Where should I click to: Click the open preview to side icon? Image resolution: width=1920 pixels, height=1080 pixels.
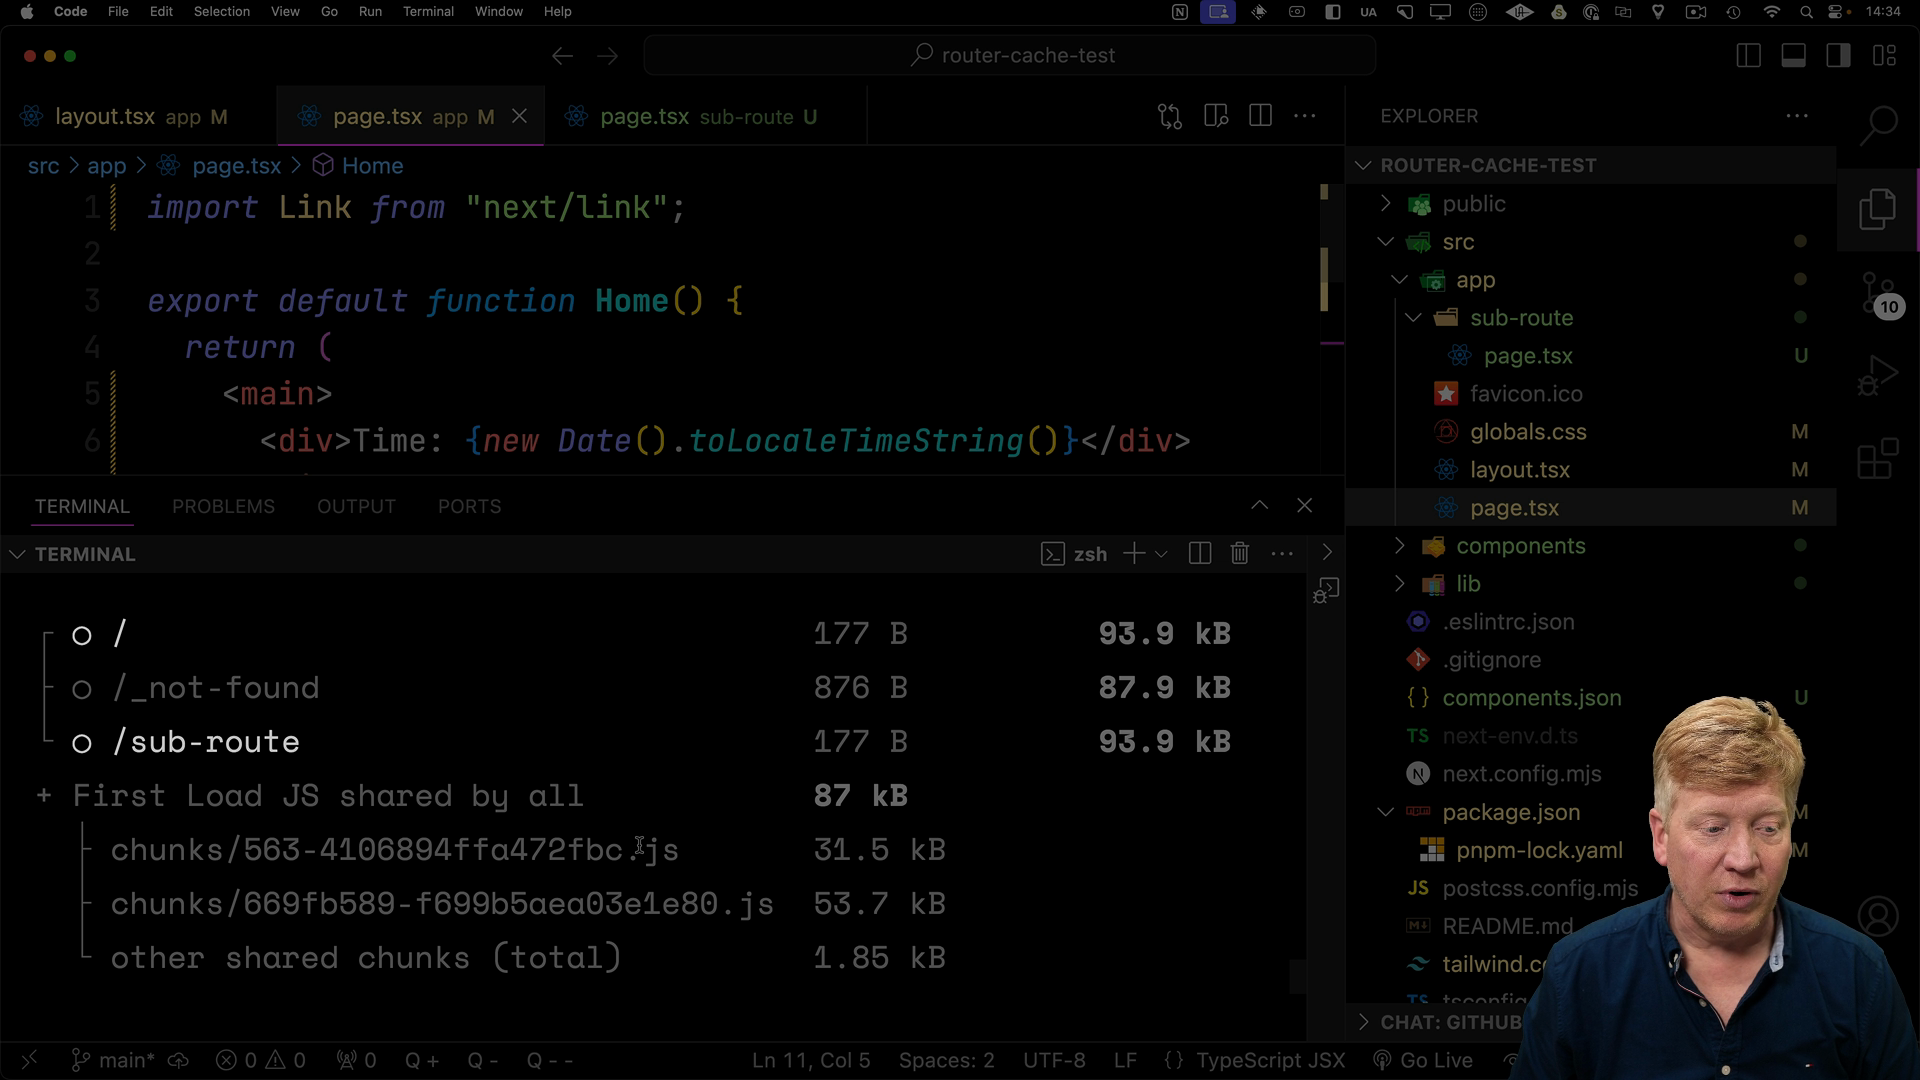[x=1216, y=116]
